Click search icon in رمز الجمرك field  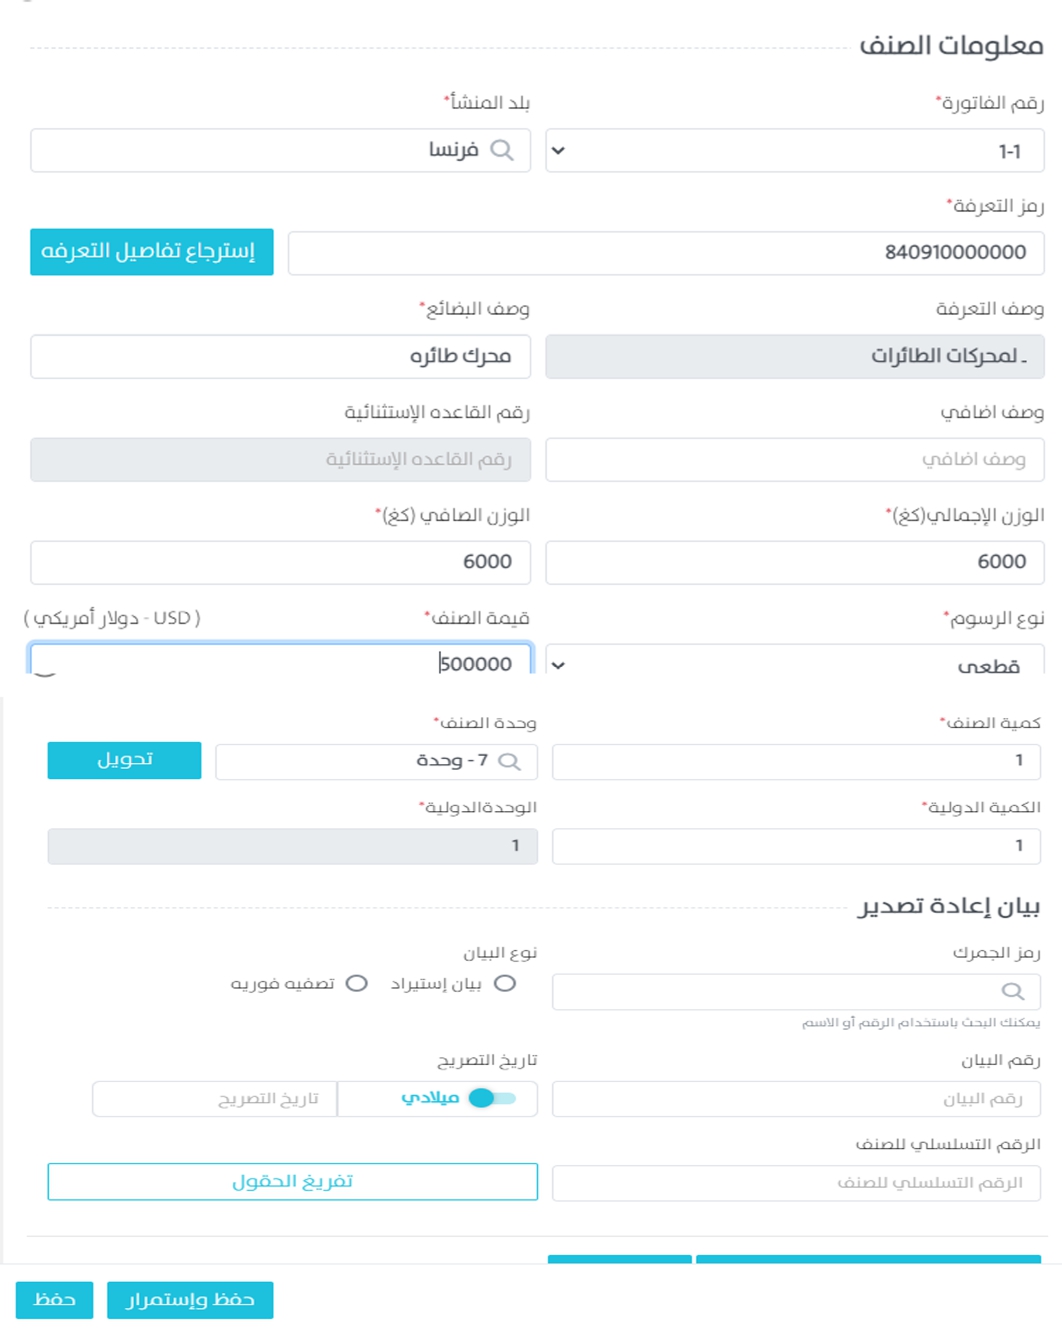1012,991
